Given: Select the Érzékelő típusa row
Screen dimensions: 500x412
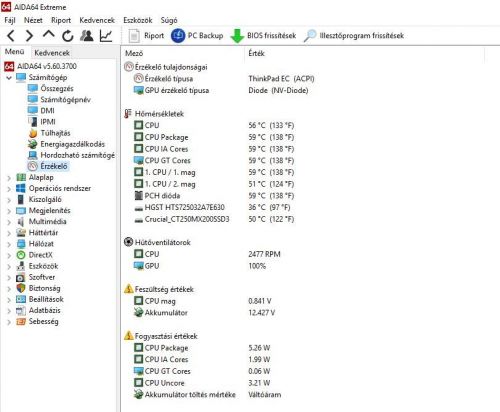Looking at the screenshot, I should (x=224, y=79).
